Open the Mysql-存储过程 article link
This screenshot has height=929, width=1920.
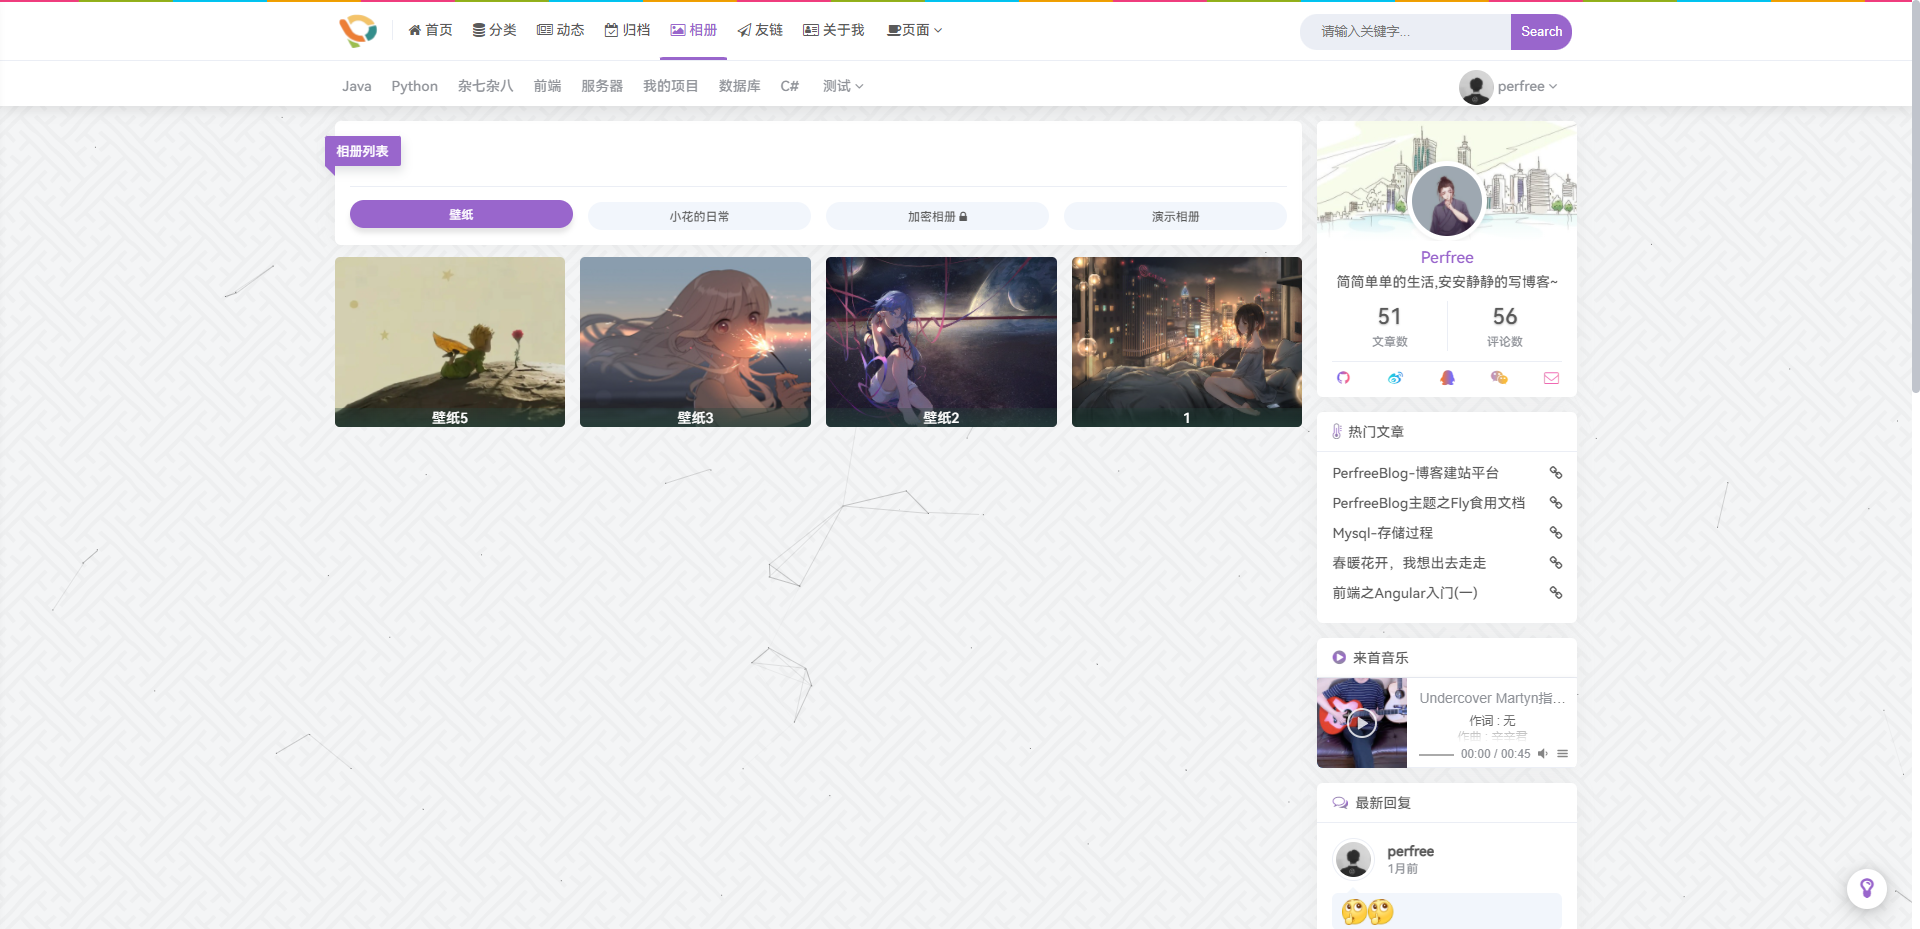click(1382, 533)
